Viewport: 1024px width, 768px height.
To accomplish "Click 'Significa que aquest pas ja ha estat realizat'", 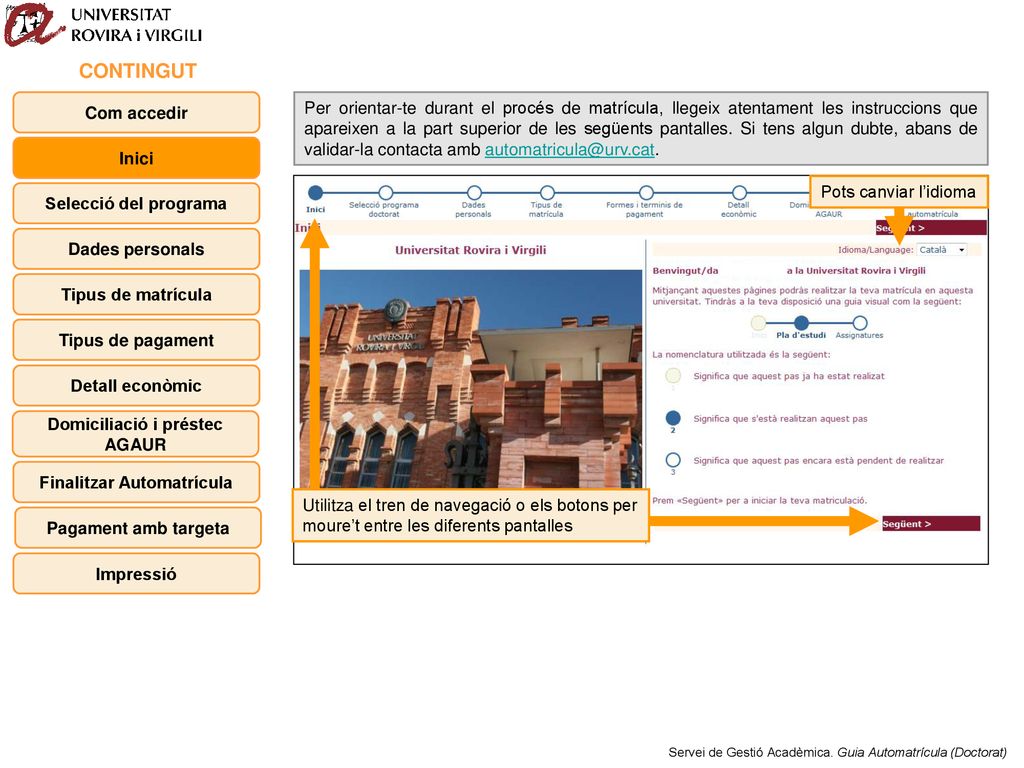I will [x=789, y=376].
